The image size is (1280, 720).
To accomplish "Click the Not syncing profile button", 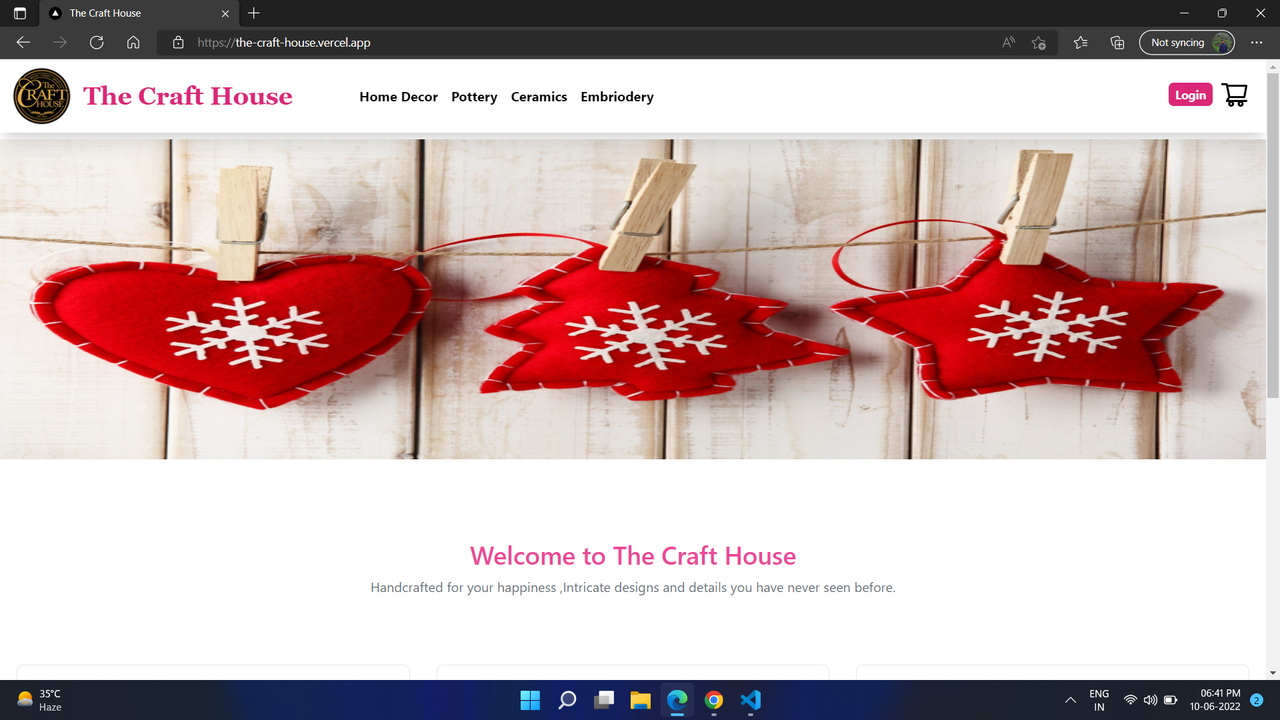I will tap(1187, 43).
